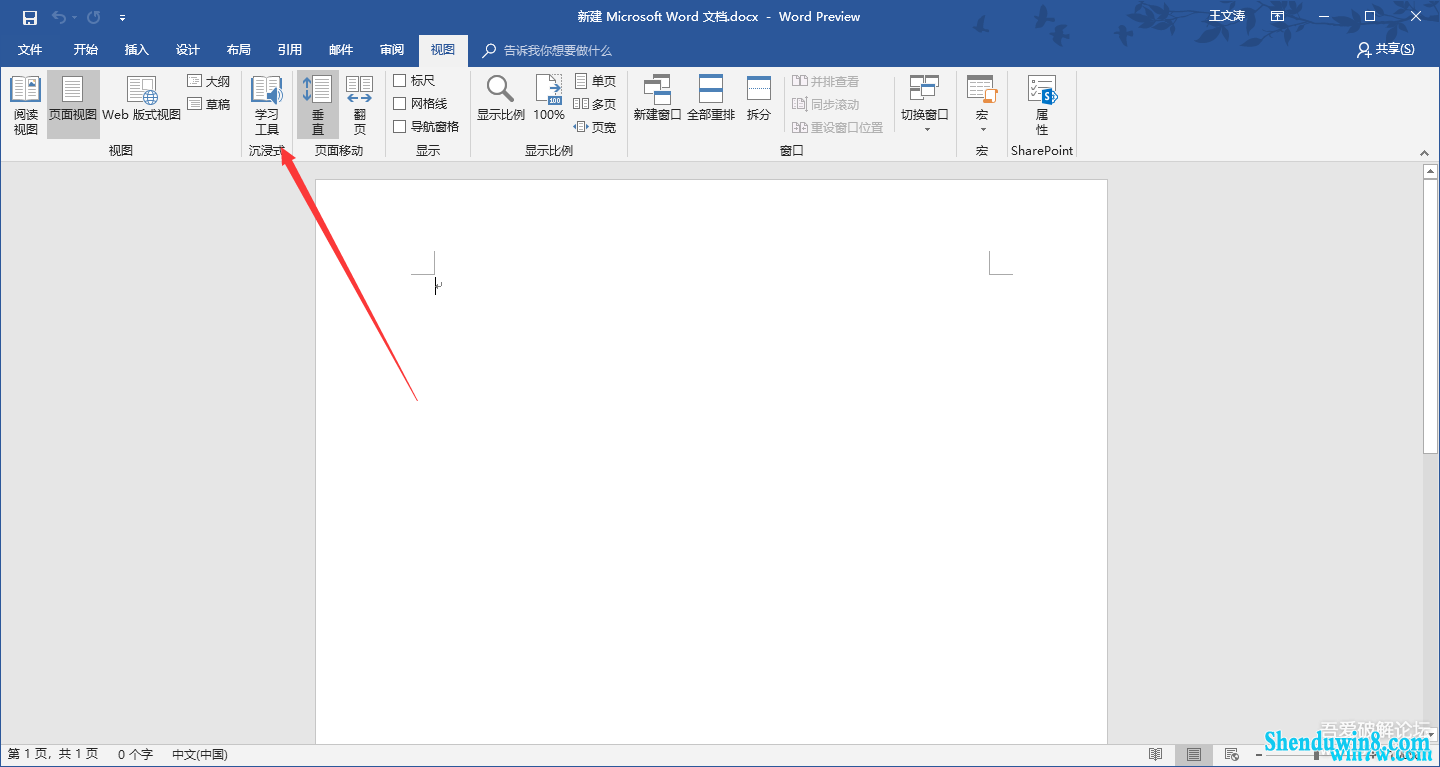This screenshot has height=767, width=1440.
Task: Select Print Layout icon in status bar
Action: coord(1194,755)
